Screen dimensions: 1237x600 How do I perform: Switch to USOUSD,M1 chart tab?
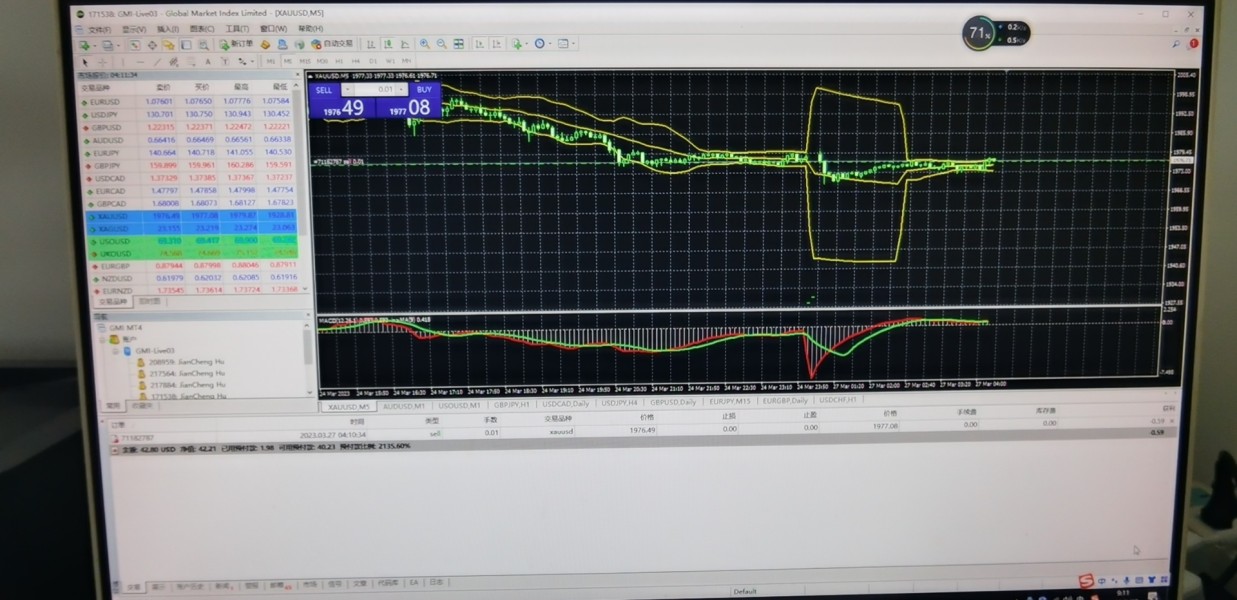(x=459, y=405)
